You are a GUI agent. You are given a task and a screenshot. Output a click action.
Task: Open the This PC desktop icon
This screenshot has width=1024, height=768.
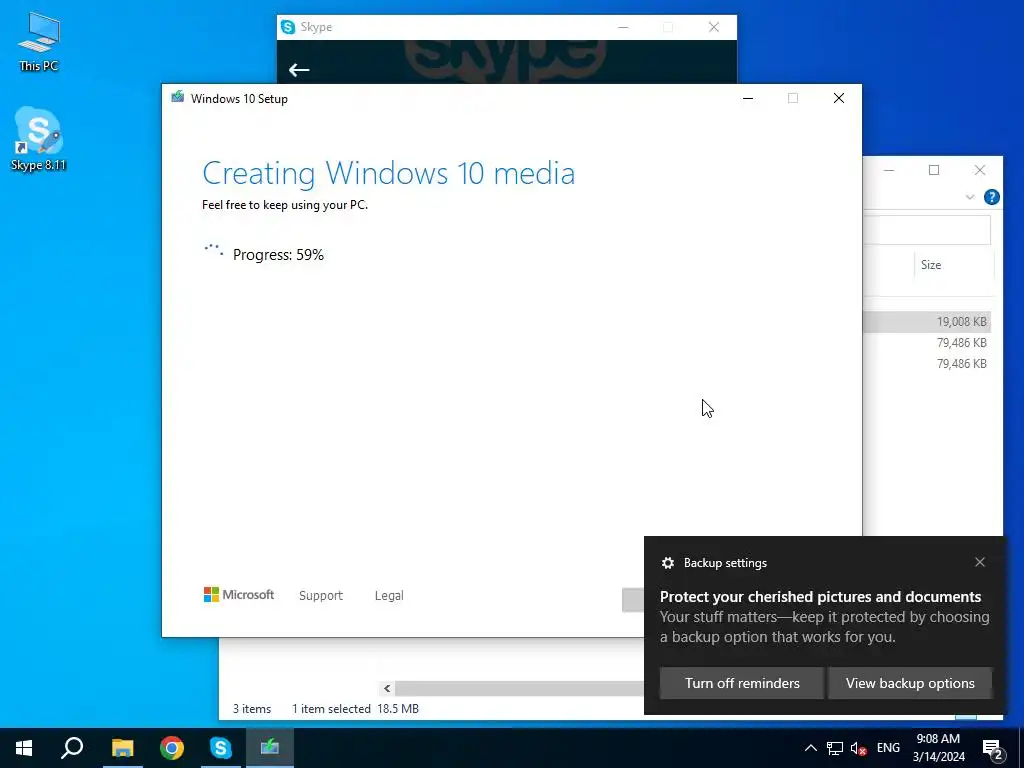pos(39,41)
